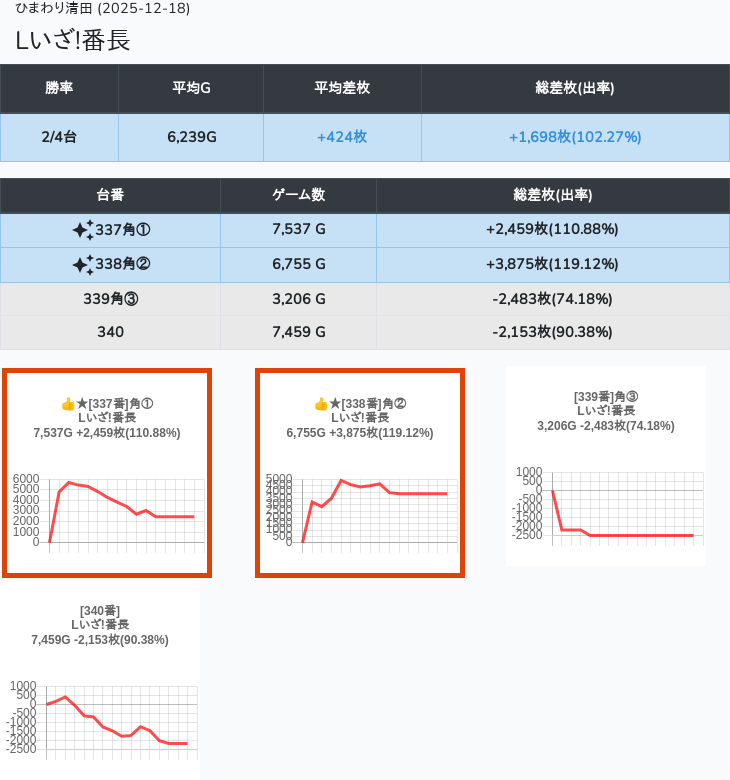
Task: Click the 平均G header cell
Action: 191,88
